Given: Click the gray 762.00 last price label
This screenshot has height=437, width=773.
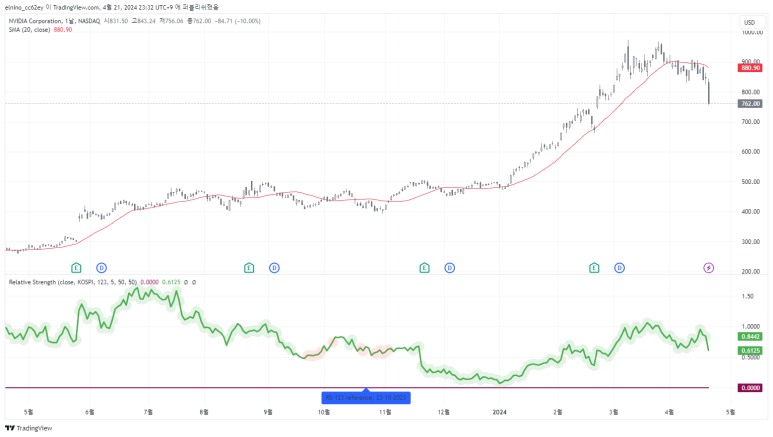Looking at the screenshot, I should [750, 103].
